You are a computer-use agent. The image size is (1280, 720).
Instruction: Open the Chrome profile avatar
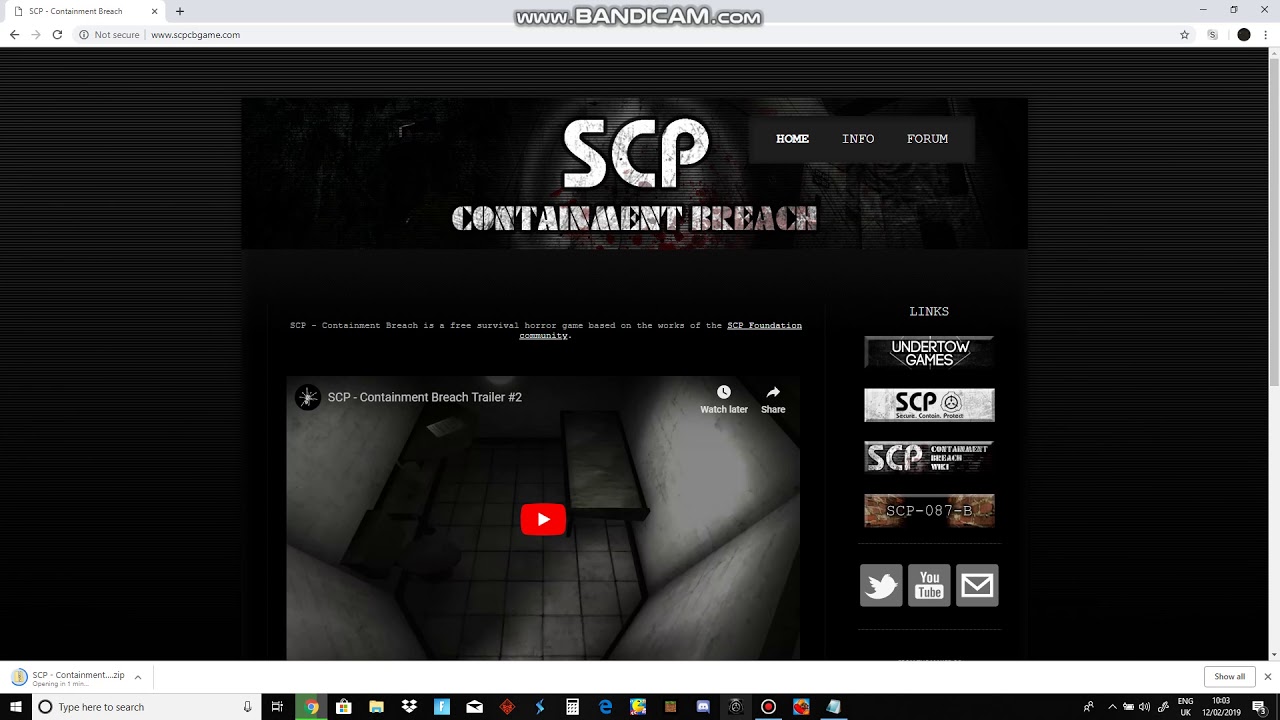point(1244,35)
